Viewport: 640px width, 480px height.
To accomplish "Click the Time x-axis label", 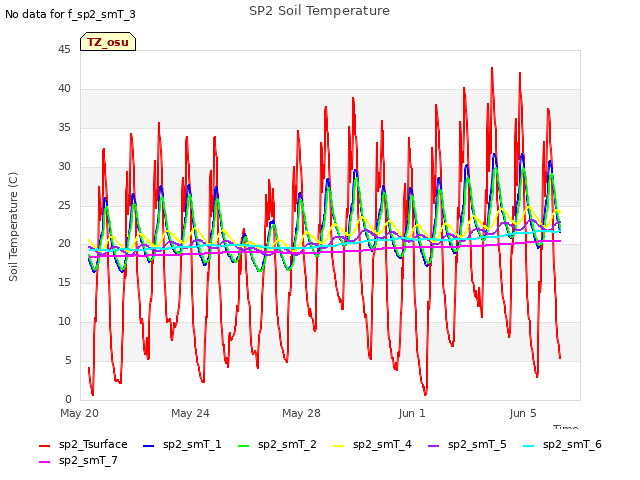I will (x=565, y=427).
